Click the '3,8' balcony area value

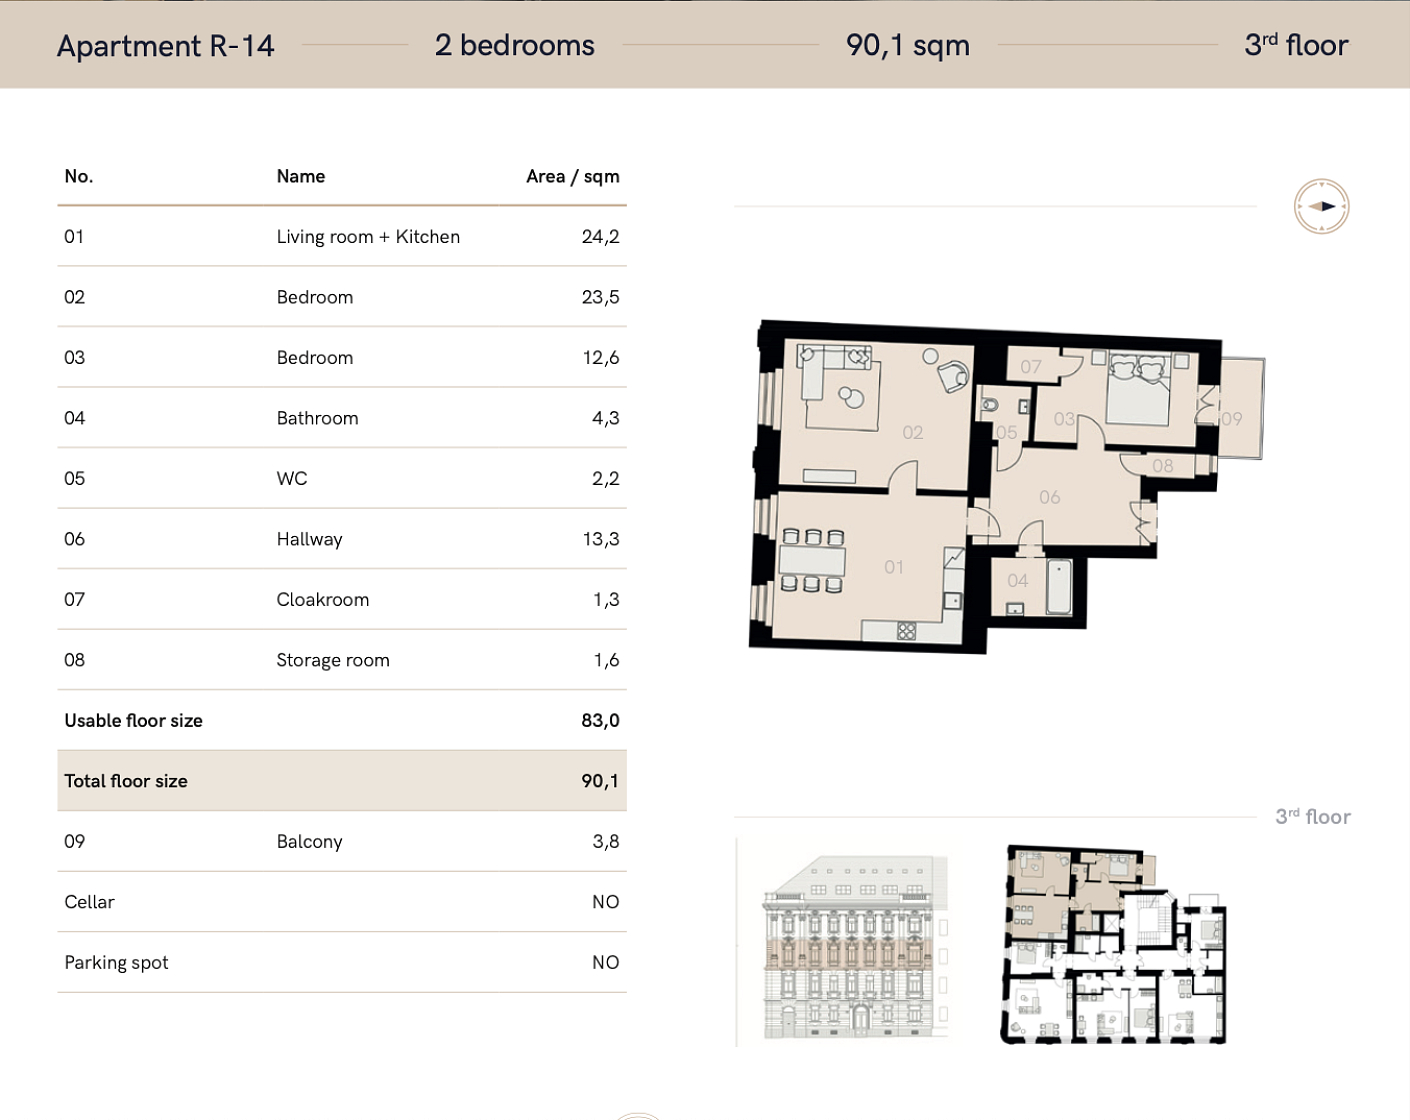click(x=605, y=841)
